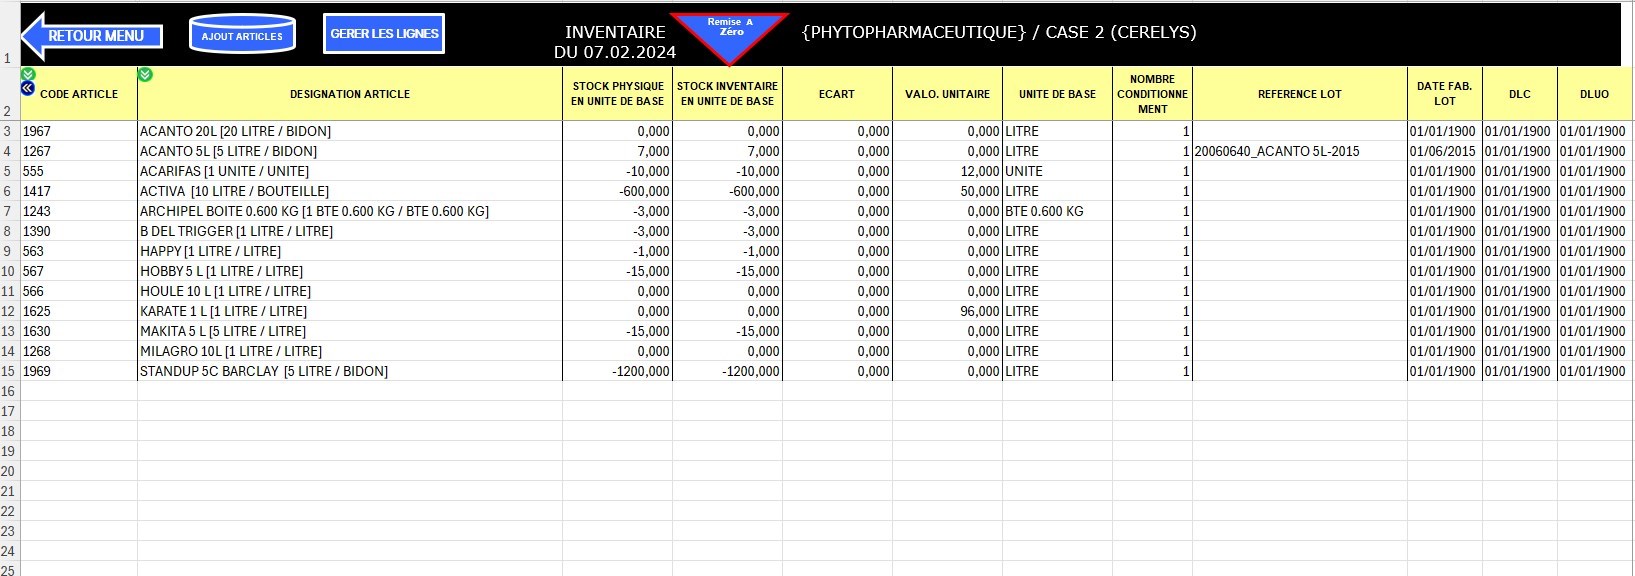Image resolution: width=1635 pixels, height=576 pixels.
Task: Click article code 1969 cell
Action: pos(78,371)
